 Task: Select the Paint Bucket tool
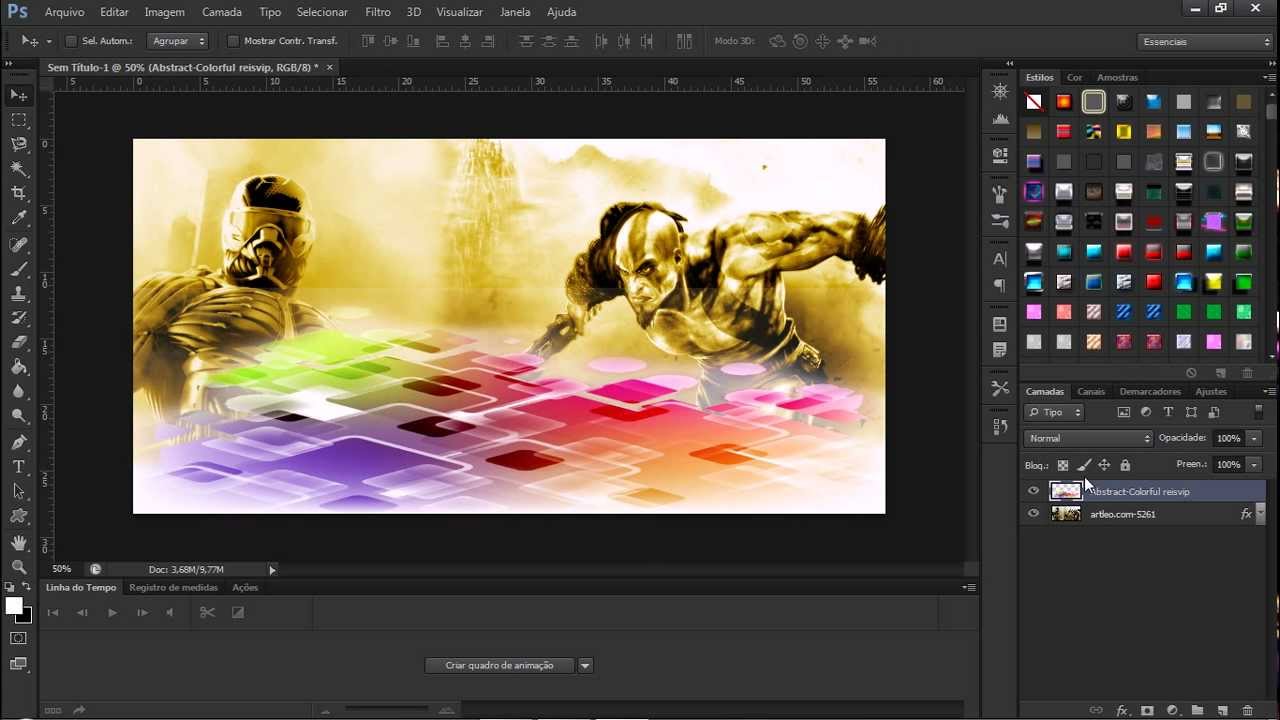click(19, 368)
